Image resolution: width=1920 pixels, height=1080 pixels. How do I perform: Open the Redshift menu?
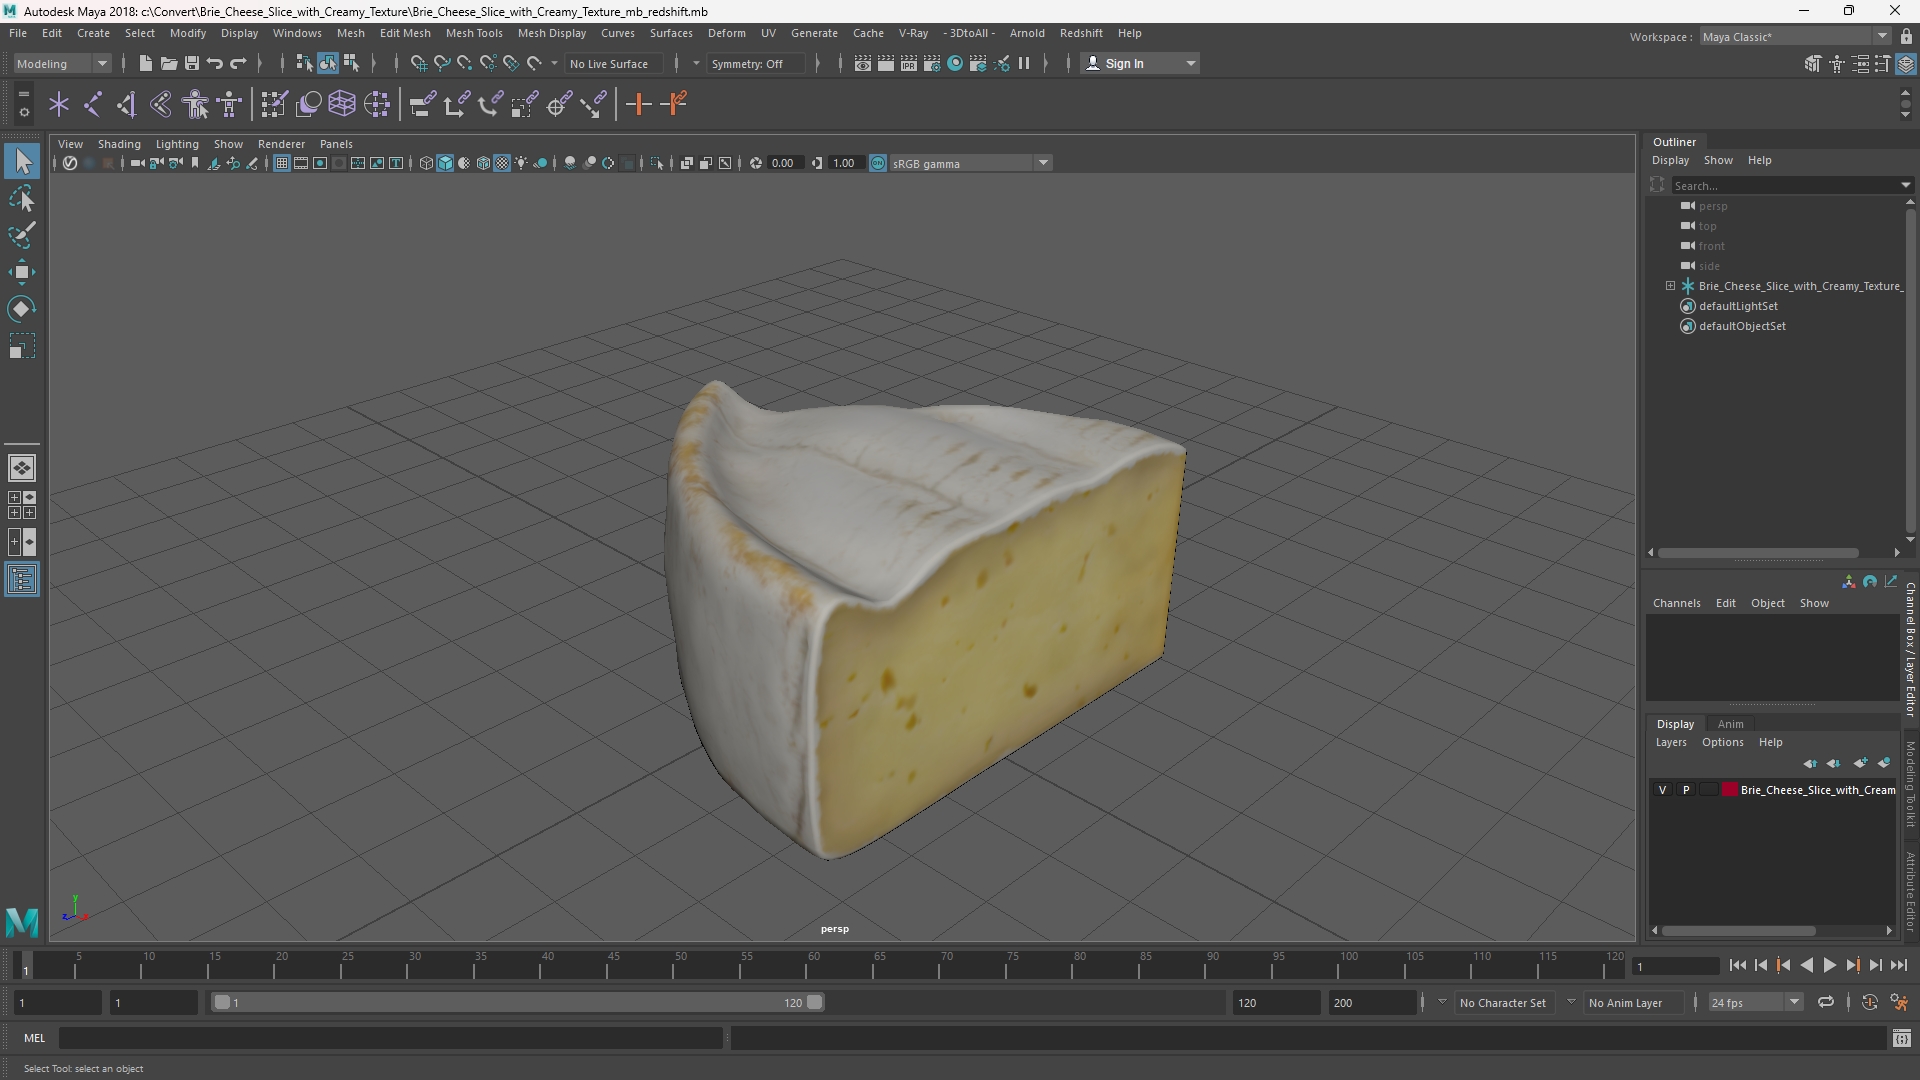click(1081, 33)
